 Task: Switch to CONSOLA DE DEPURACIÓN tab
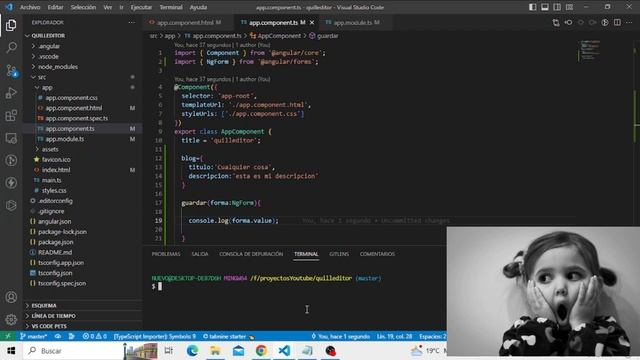pyautogui.click(x=251, y=254)
